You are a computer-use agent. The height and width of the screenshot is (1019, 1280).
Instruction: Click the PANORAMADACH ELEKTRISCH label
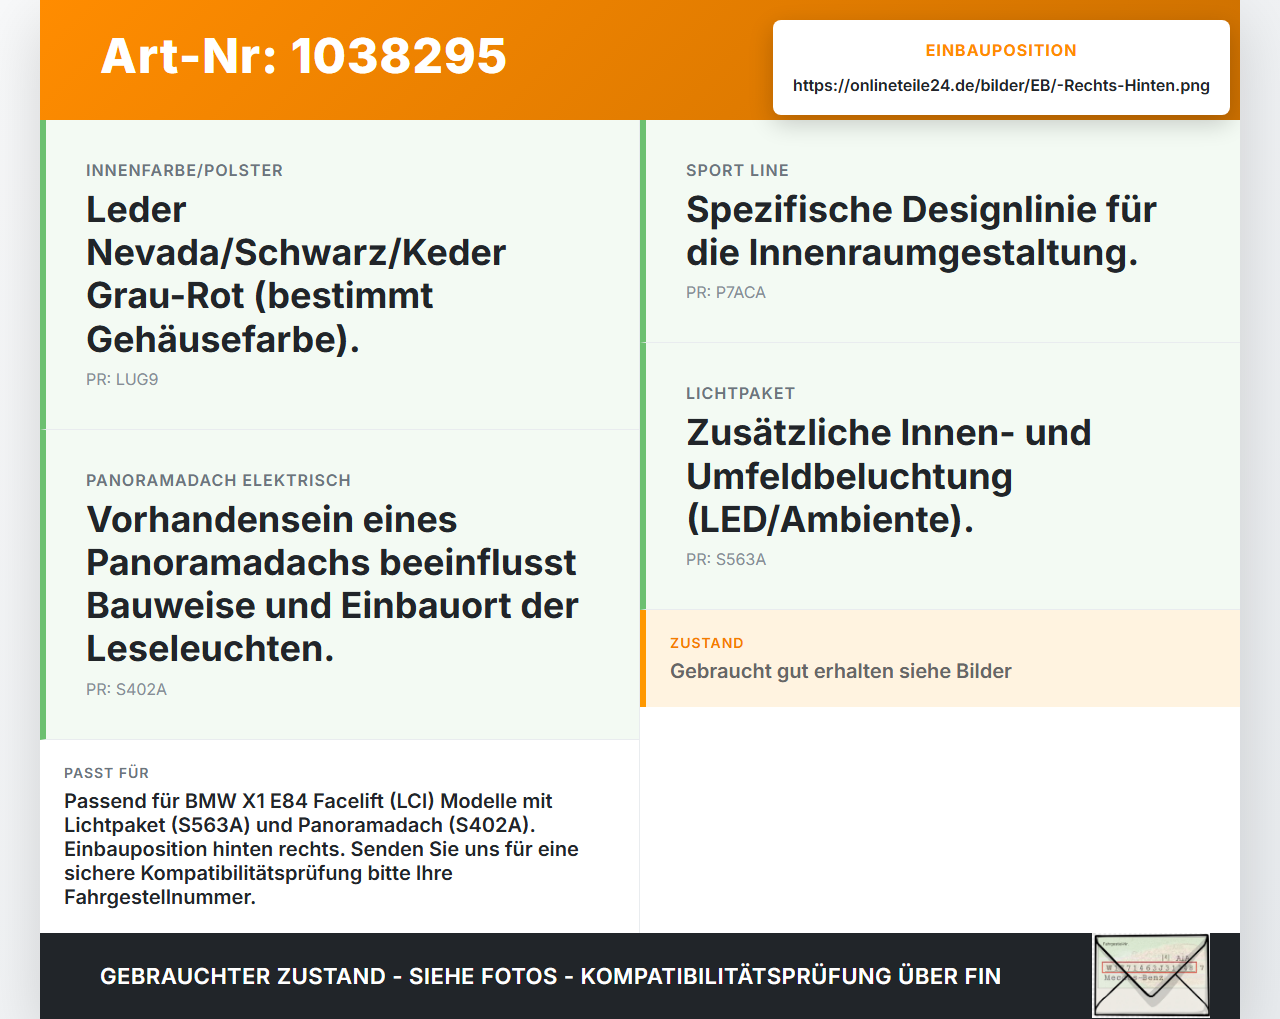[218, 480]
